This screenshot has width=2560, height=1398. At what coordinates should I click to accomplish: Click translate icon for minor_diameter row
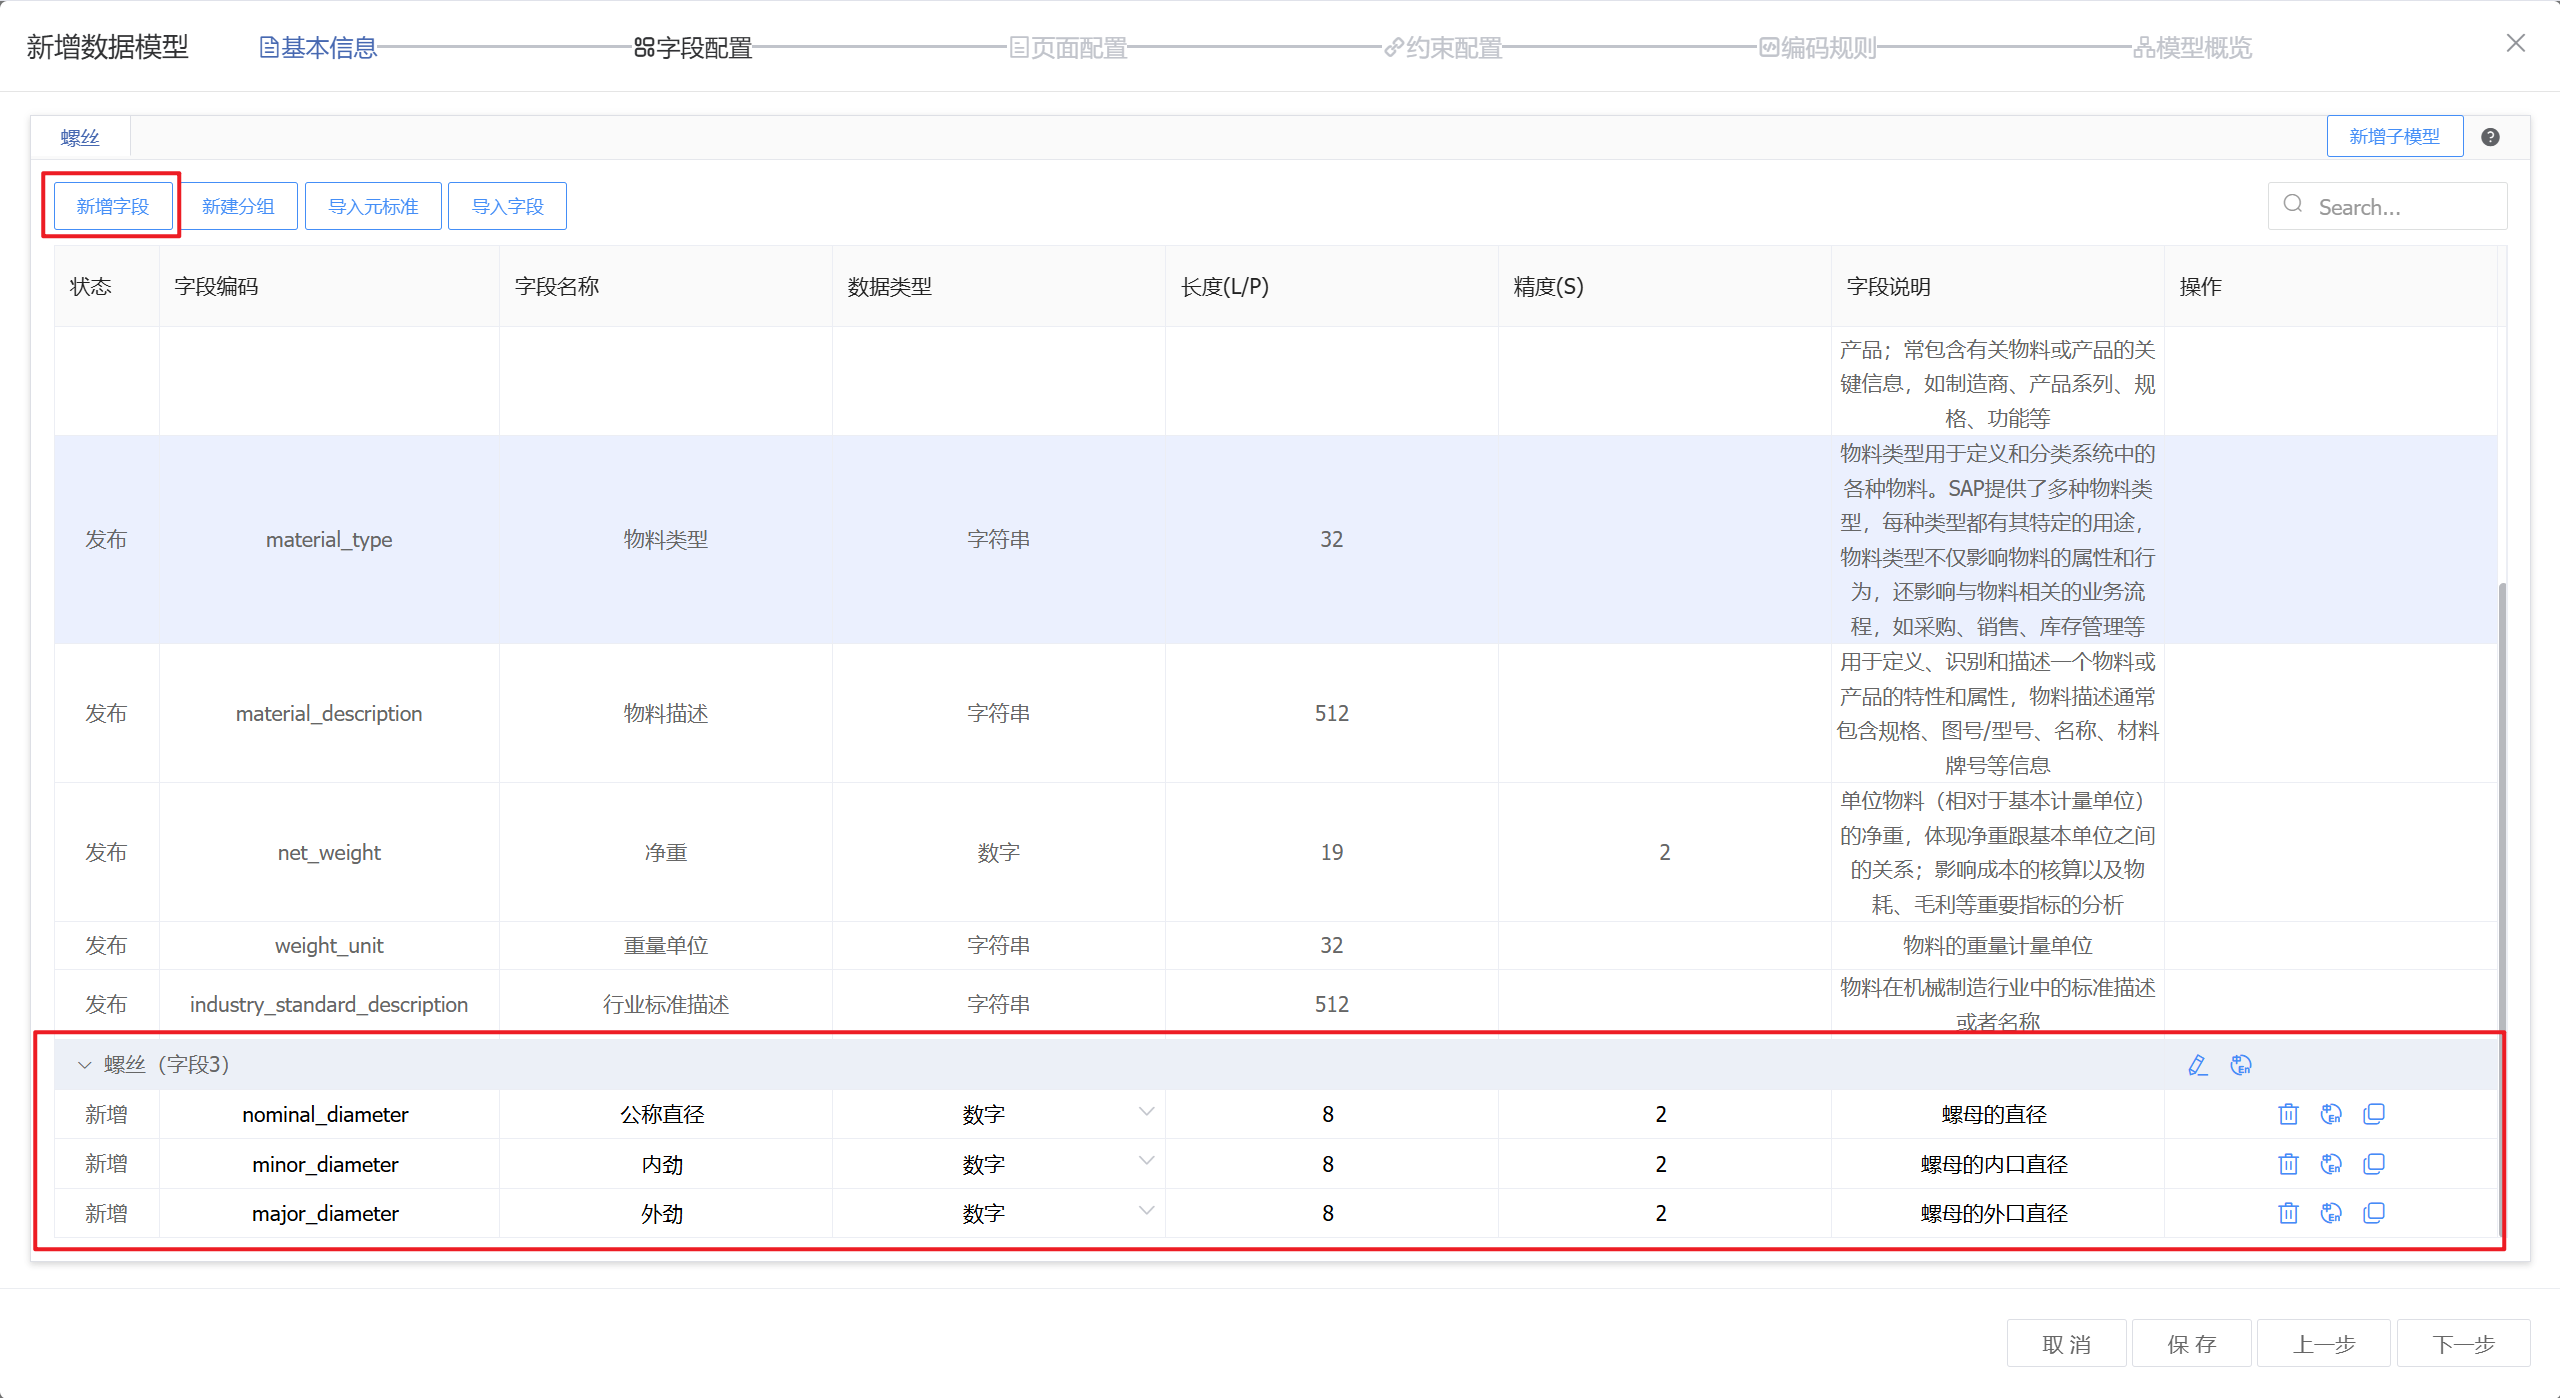pos(2331,1164)
